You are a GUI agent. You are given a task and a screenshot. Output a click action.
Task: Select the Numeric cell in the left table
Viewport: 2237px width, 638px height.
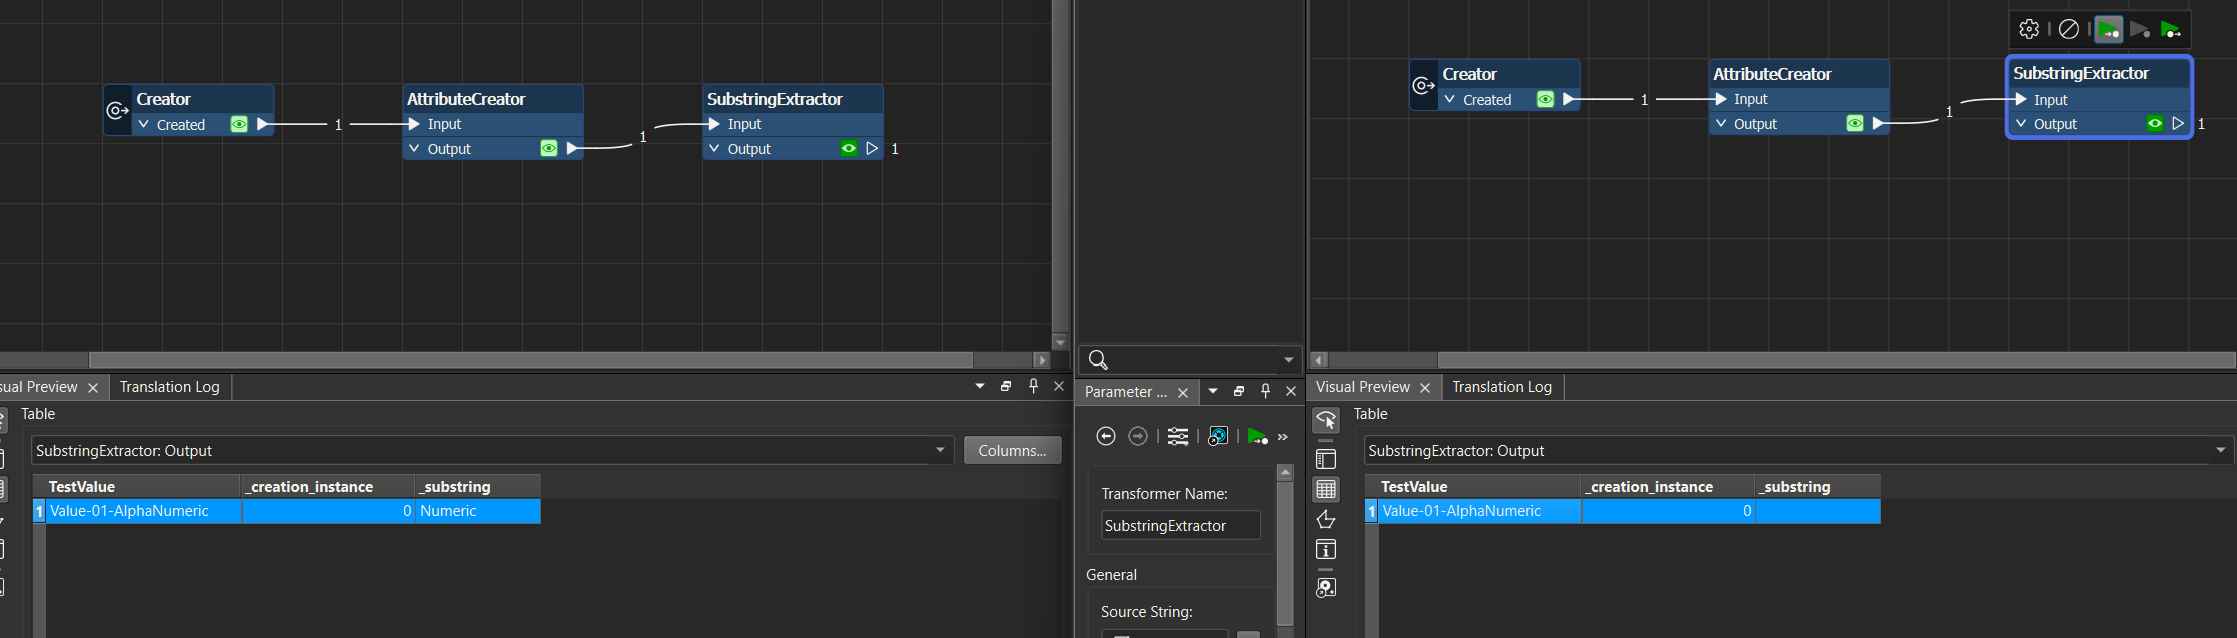point(478,511)
